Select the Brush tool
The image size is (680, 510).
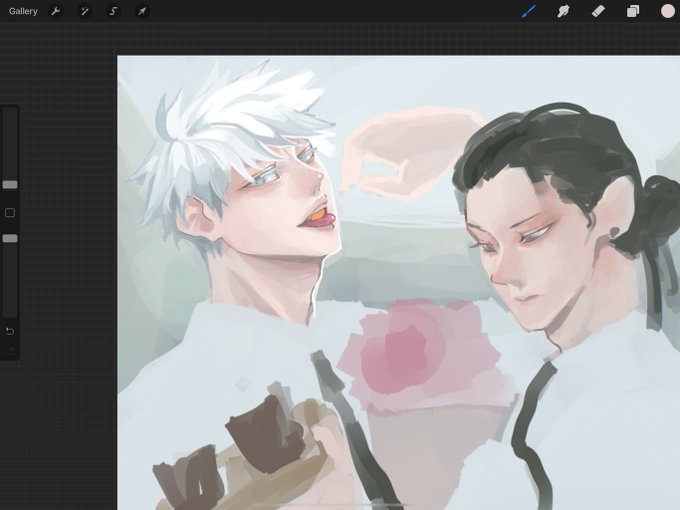(x=529, y=11)
